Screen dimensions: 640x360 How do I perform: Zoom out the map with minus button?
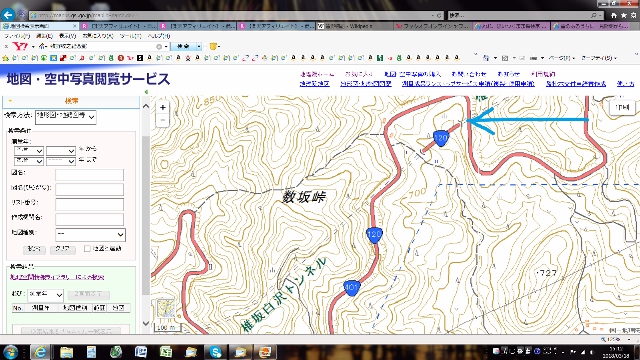[162, 120]
